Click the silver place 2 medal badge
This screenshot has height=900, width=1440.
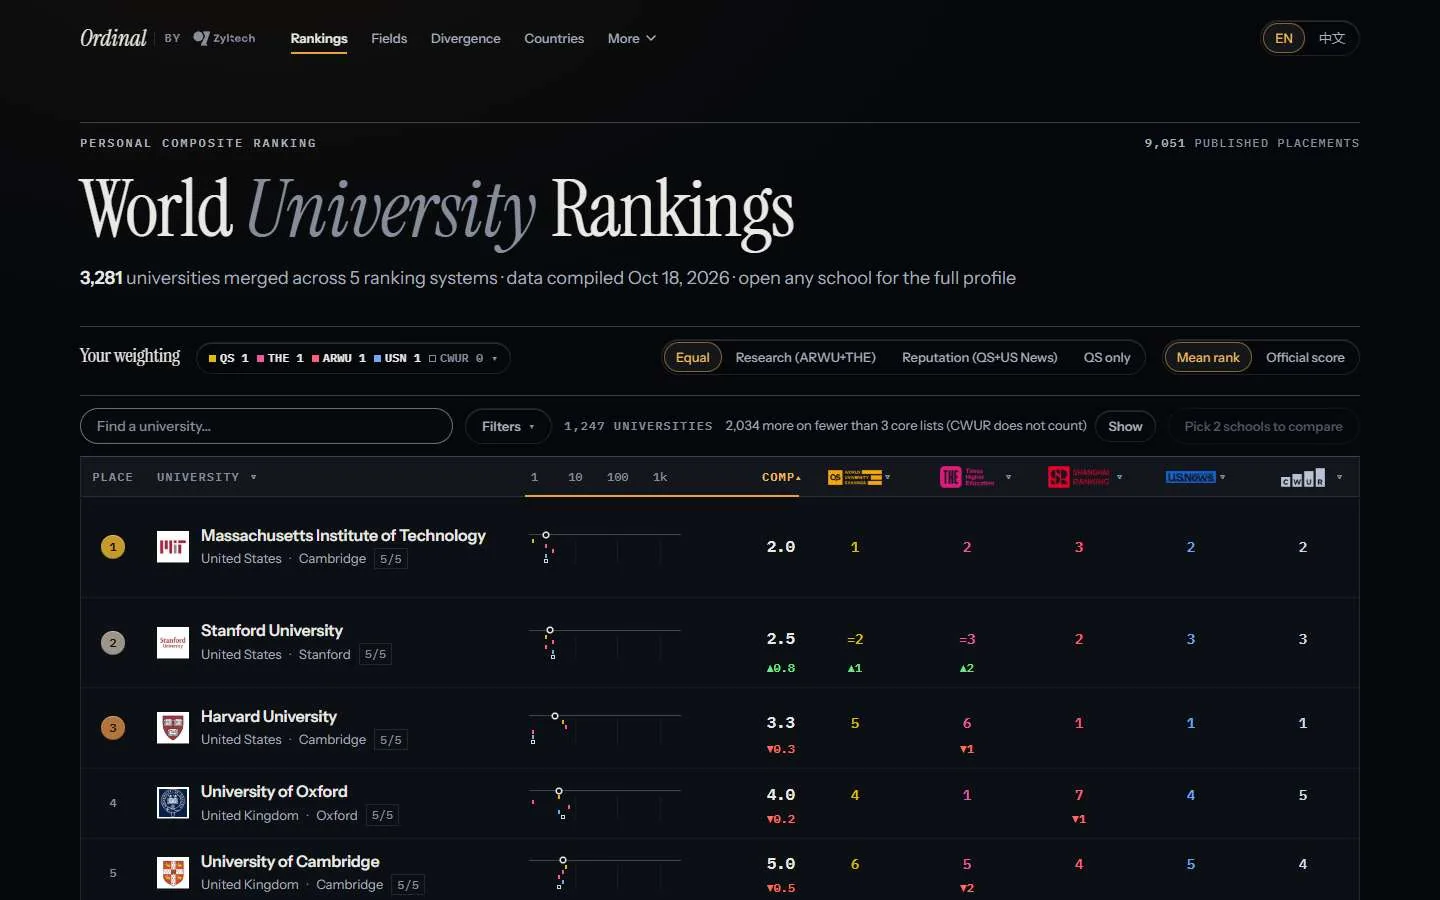[113, 642]
